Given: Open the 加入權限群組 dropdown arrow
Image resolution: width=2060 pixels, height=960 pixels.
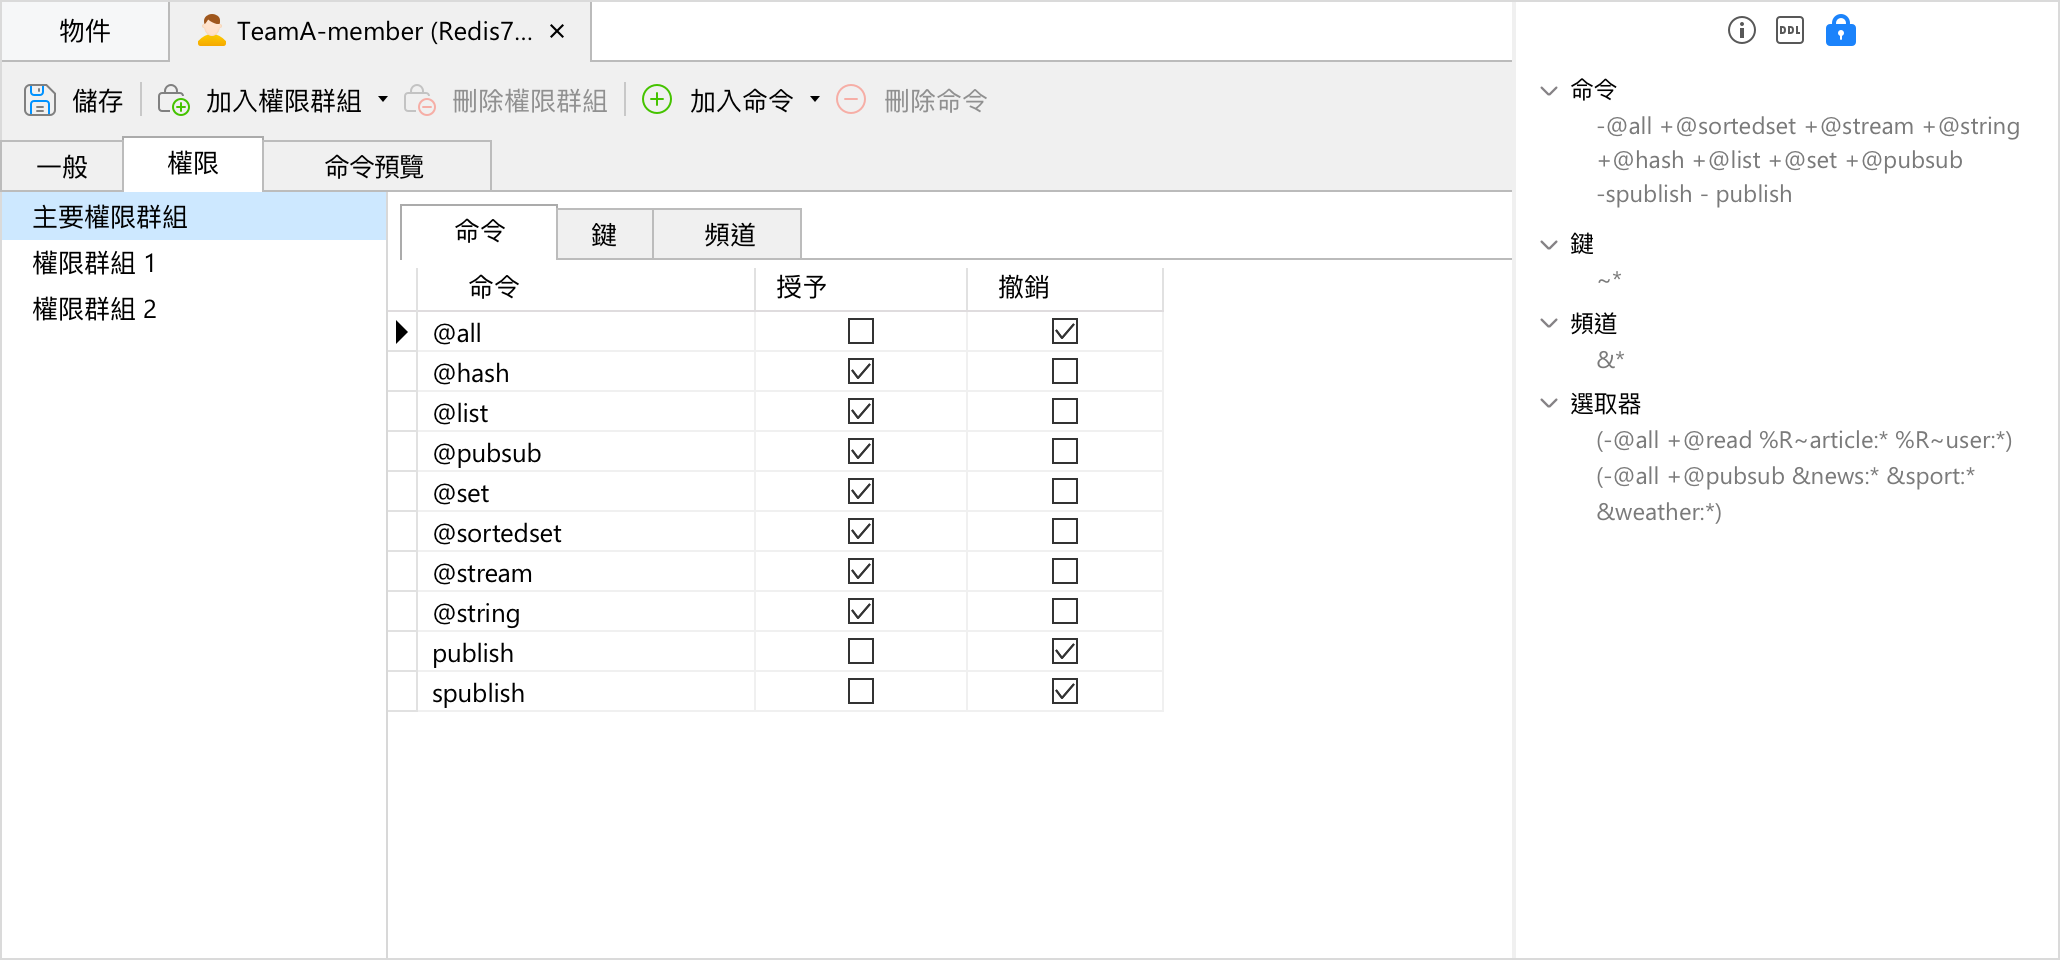Looking at the screenshot, I should 382,100.
